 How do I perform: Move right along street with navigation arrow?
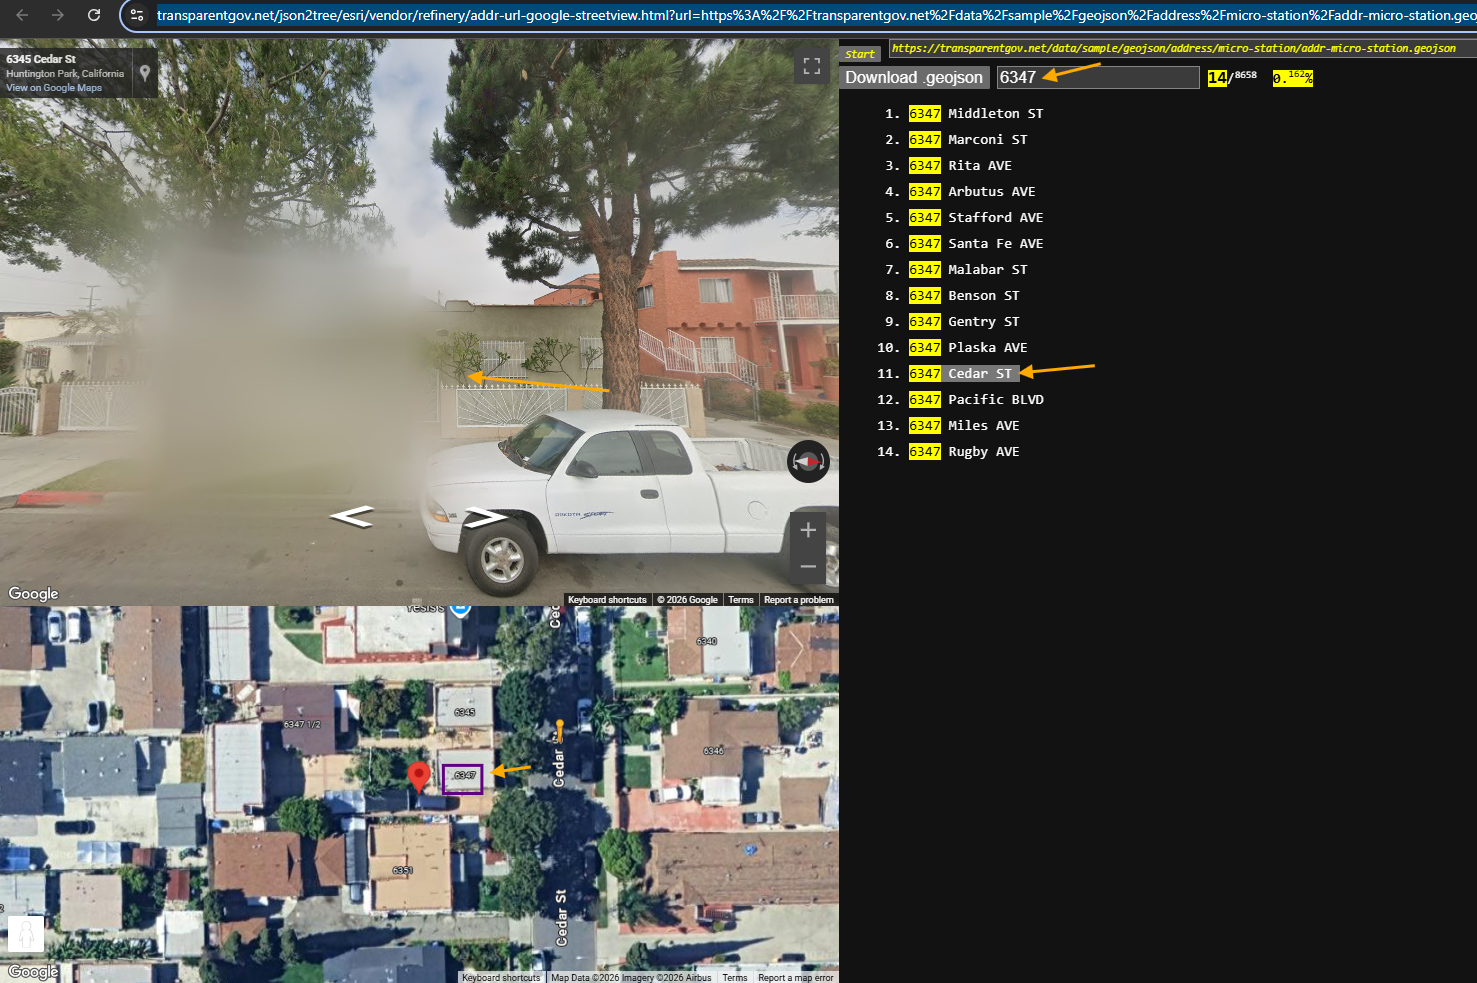[x=485, y=517]
